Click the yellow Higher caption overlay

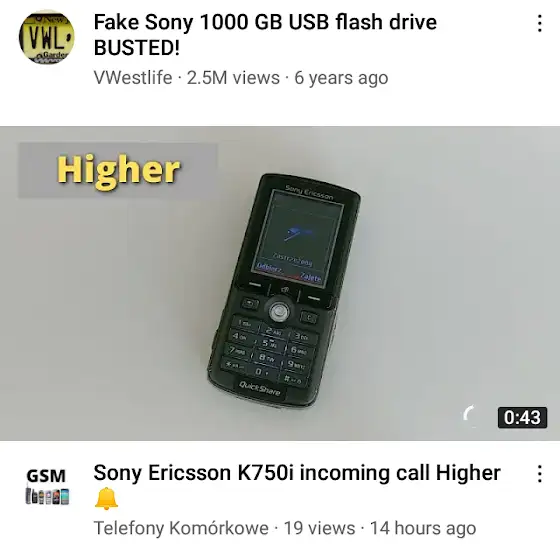(118, 170)
